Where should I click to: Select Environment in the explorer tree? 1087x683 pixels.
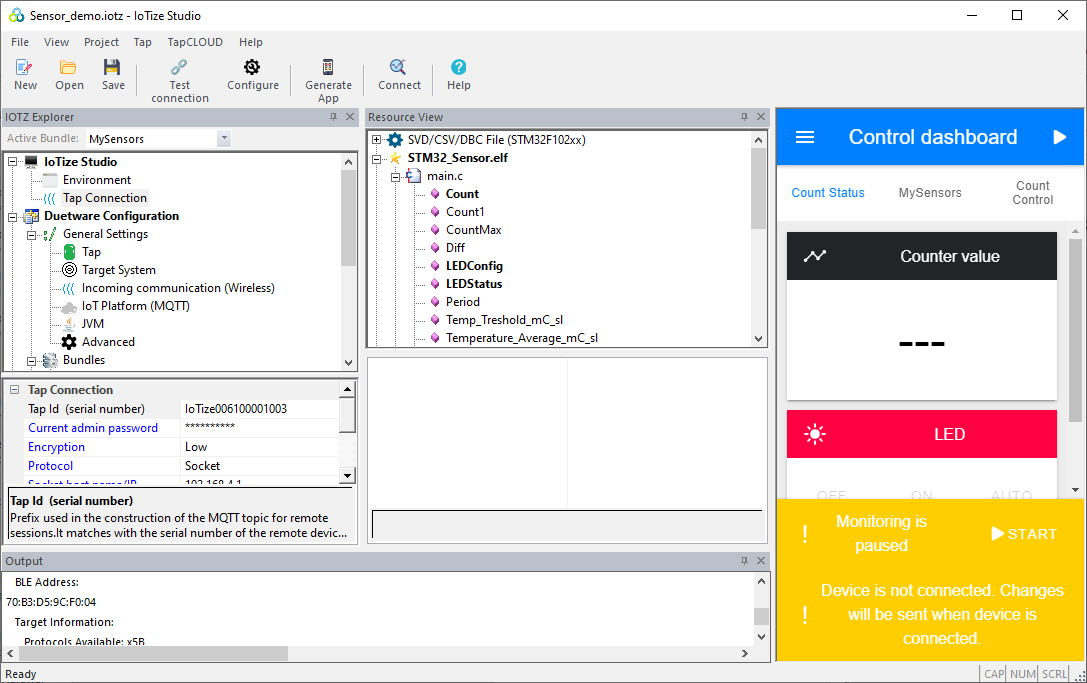point(96,180)
